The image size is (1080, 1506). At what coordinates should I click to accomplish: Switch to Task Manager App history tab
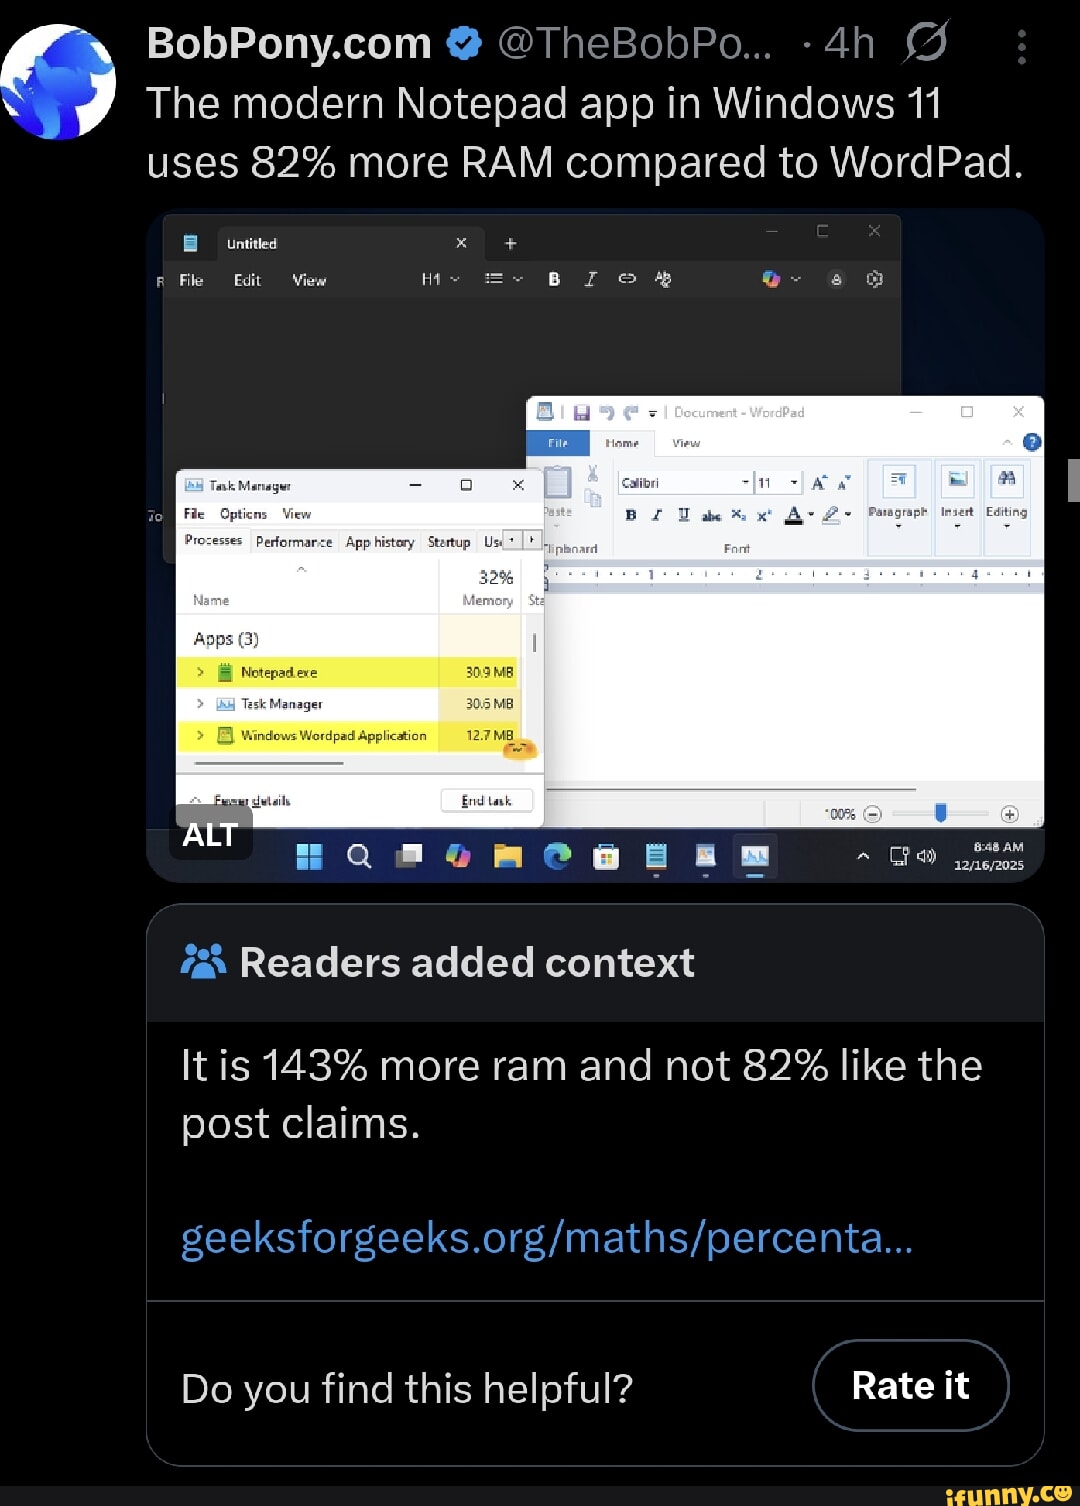(379, 542)
